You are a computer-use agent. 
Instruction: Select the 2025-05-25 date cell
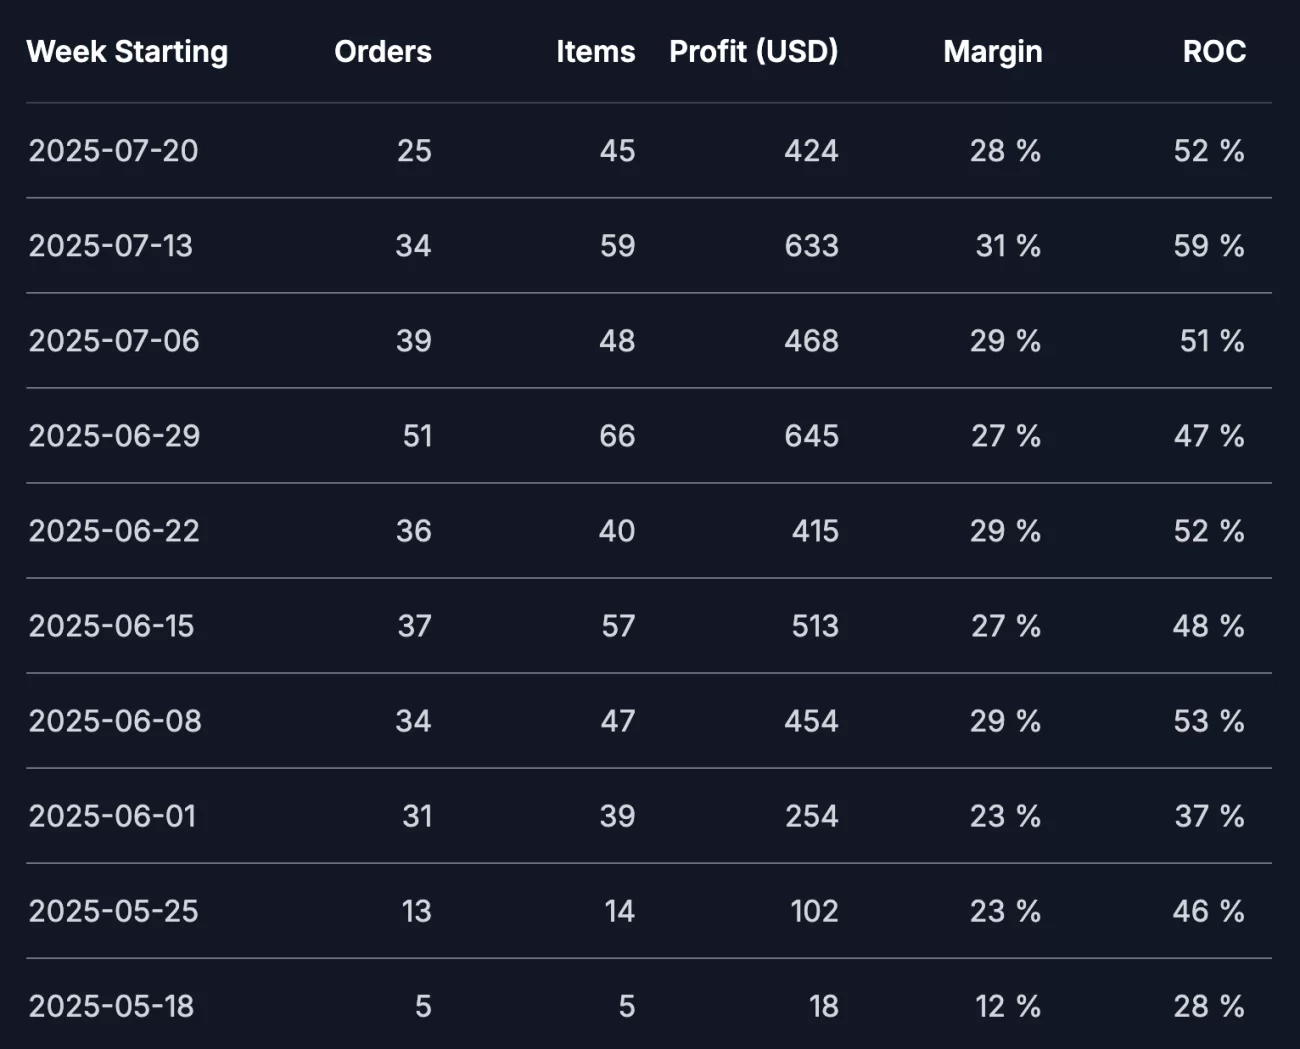click(113, 911)
